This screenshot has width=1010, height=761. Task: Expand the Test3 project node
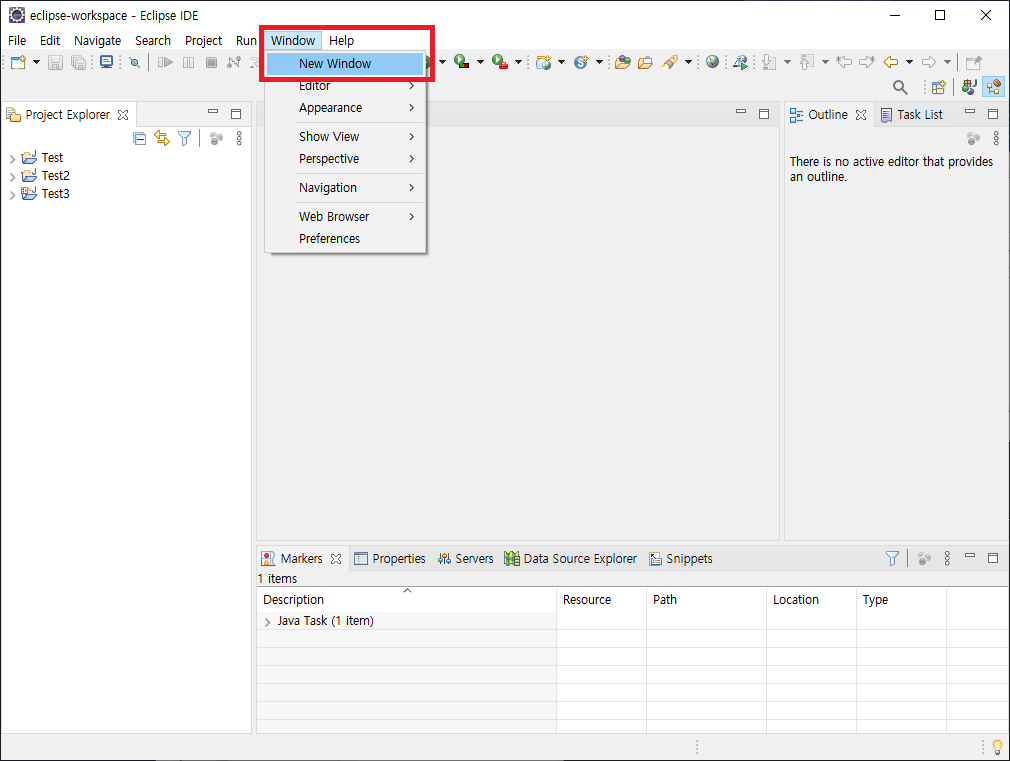tap(12, 195)
